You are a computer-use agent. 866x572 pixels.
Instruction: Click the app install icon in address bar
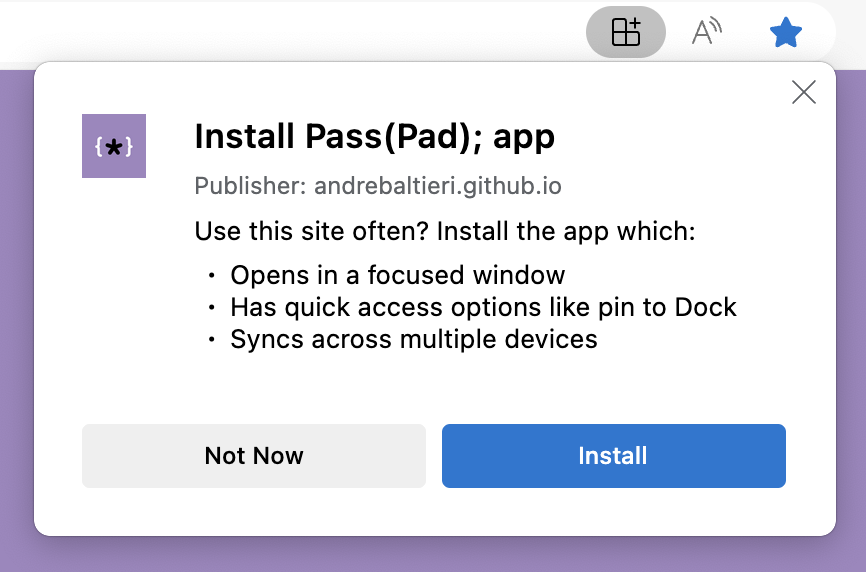626,32
